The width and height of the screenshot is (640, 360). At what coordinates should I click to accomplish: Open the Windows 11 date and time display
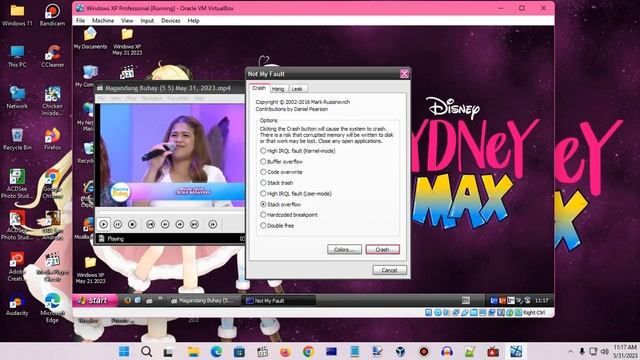(x=625, y=351)
